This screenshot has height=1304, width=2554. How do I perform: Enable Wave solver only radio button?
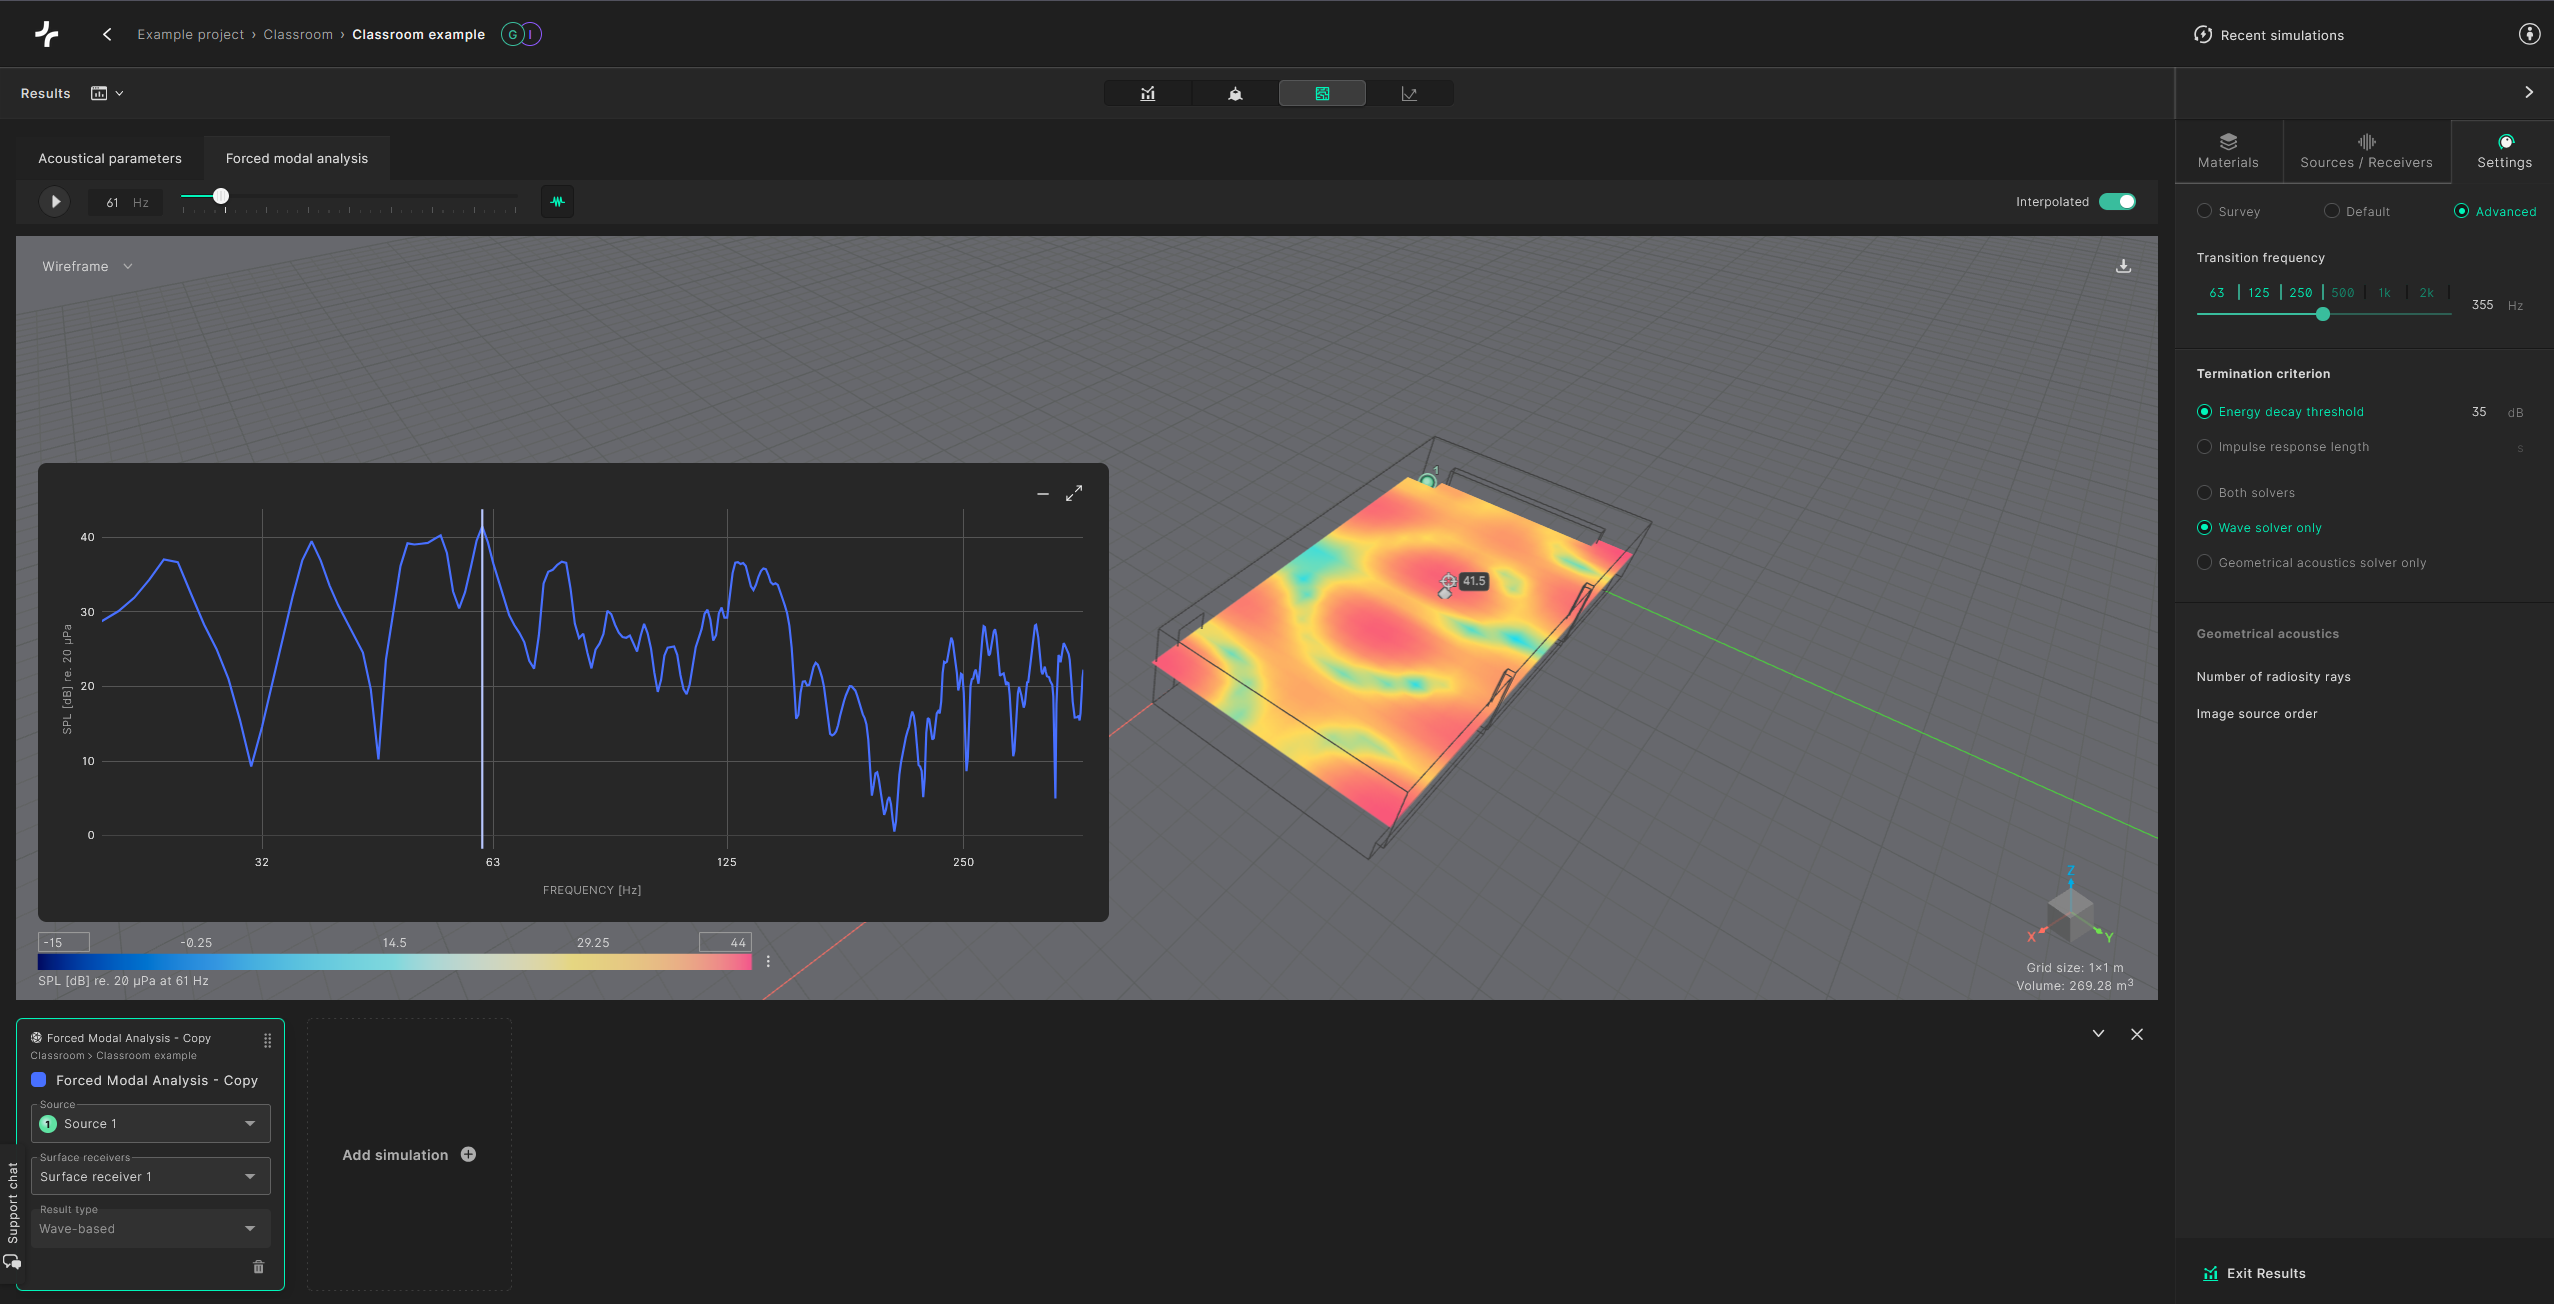(2205, 527)
